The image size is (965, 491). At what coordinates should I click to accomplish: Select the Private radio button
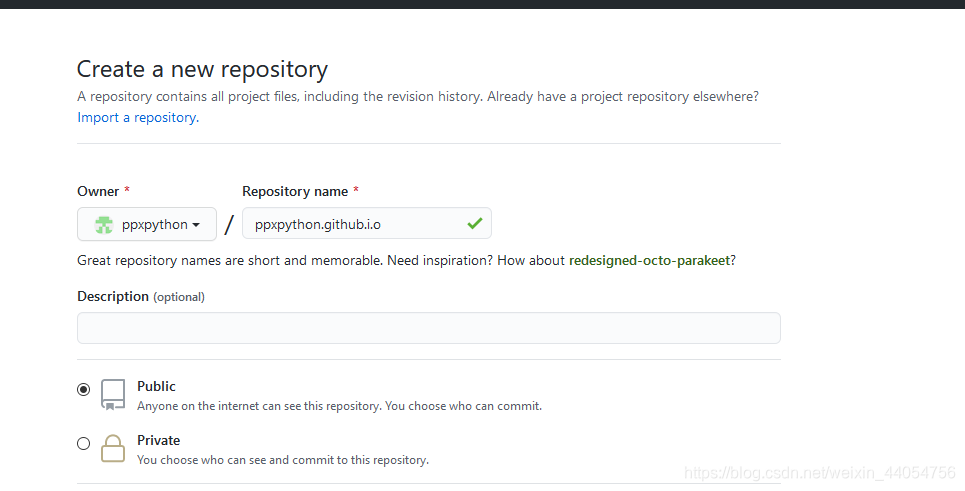pyautogui.click(x=84, y=444)
